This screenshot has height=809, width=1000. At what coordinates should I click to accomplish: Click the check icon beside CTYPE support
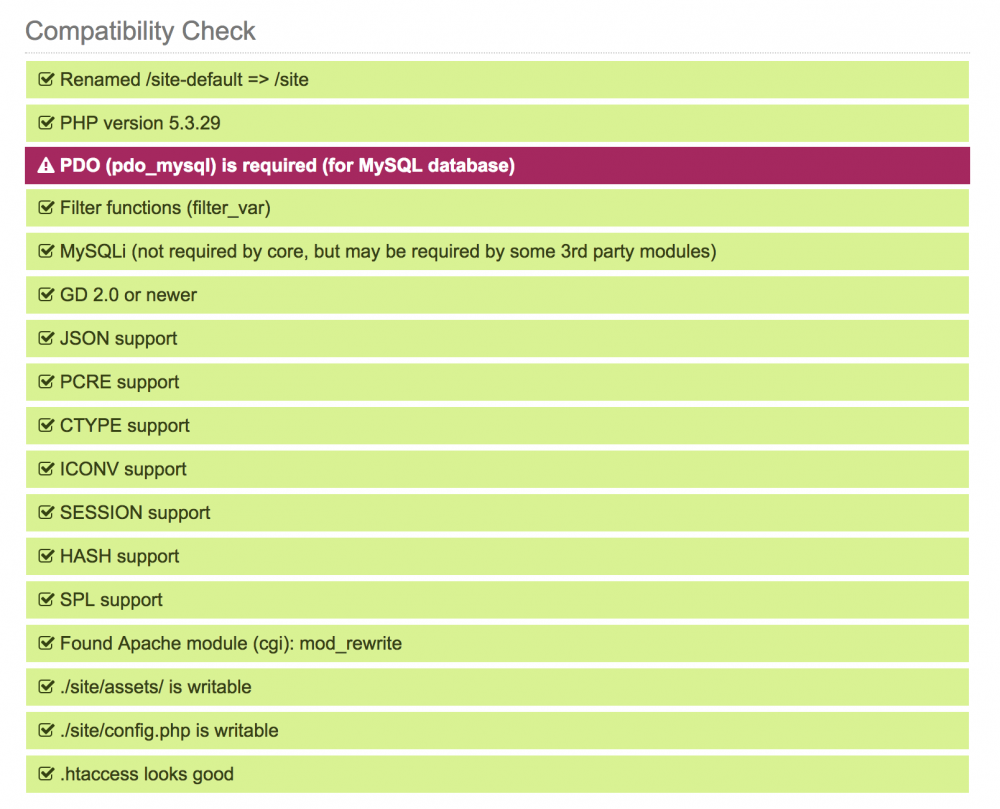pos(45,425)
